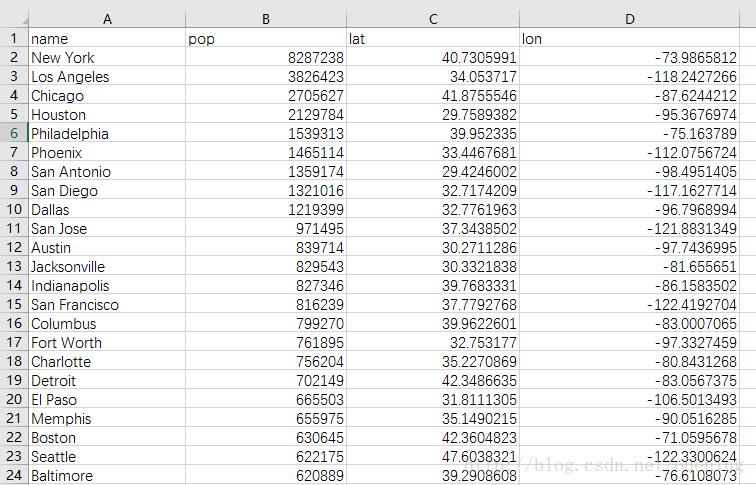Click population value 1539313
756x485 pixels.
coord(266,133)
